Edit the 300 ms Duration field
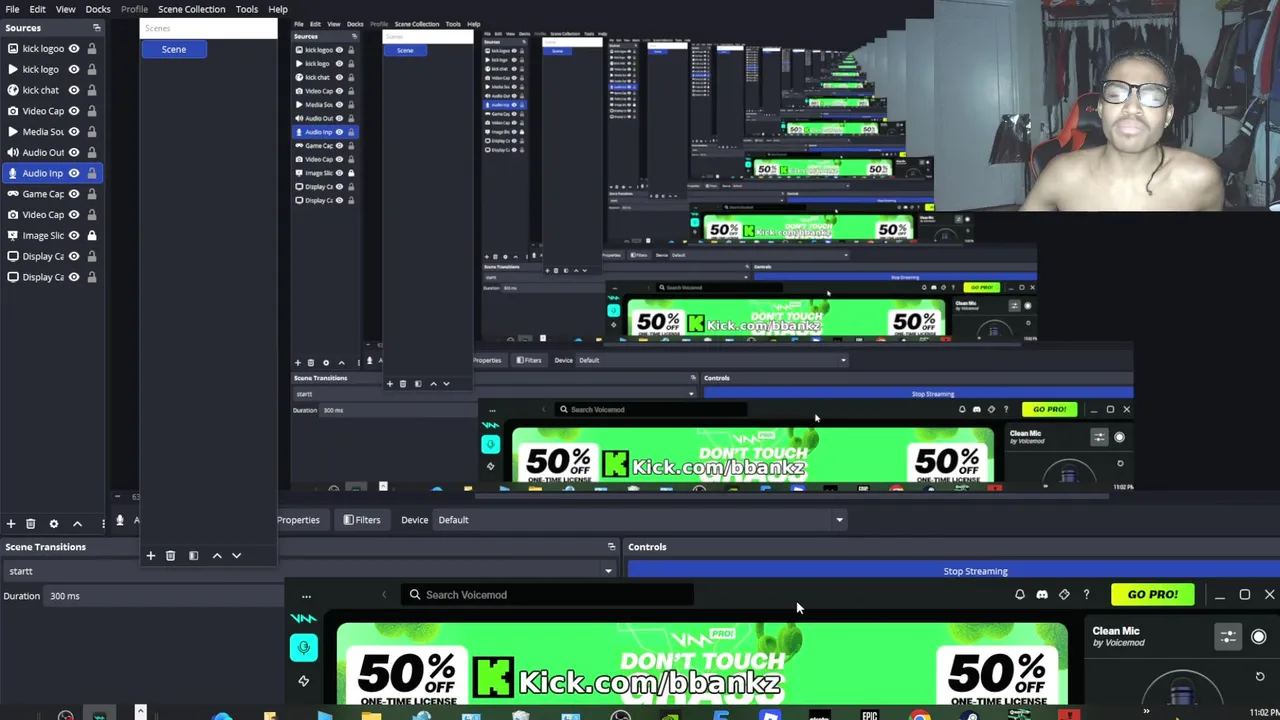Image resolution: width=1280 pixels, height=720 pixels. tap(162, 596)
